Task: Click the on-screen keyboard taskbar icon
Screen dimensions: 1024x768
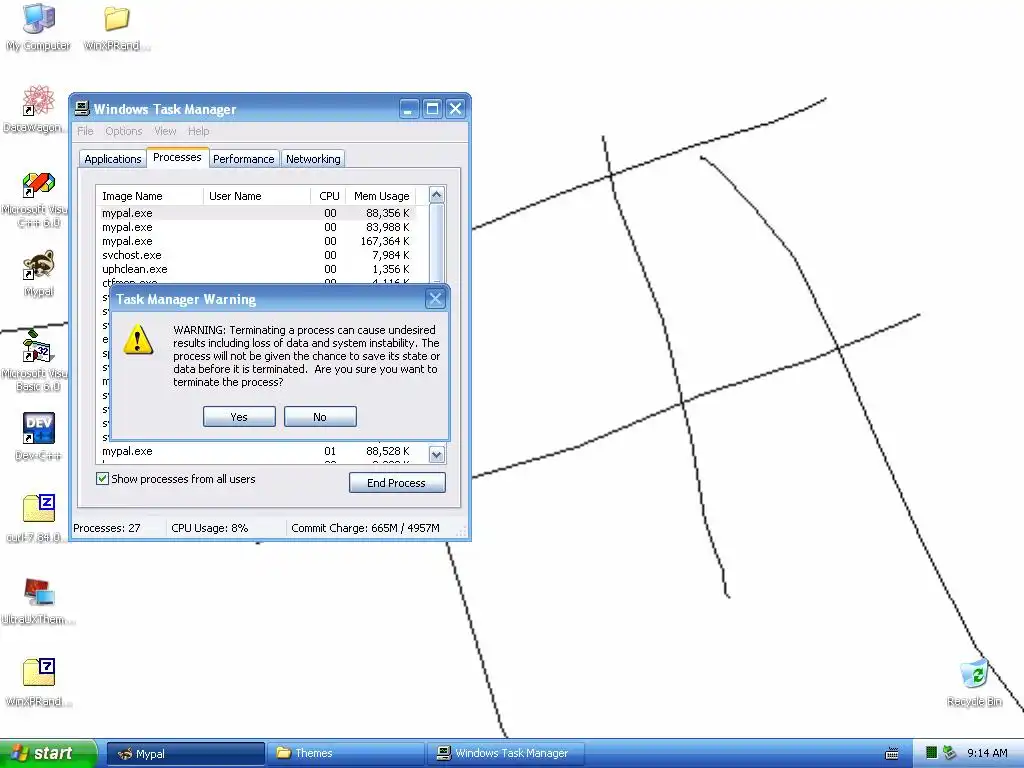Action: tap(891, 754)
